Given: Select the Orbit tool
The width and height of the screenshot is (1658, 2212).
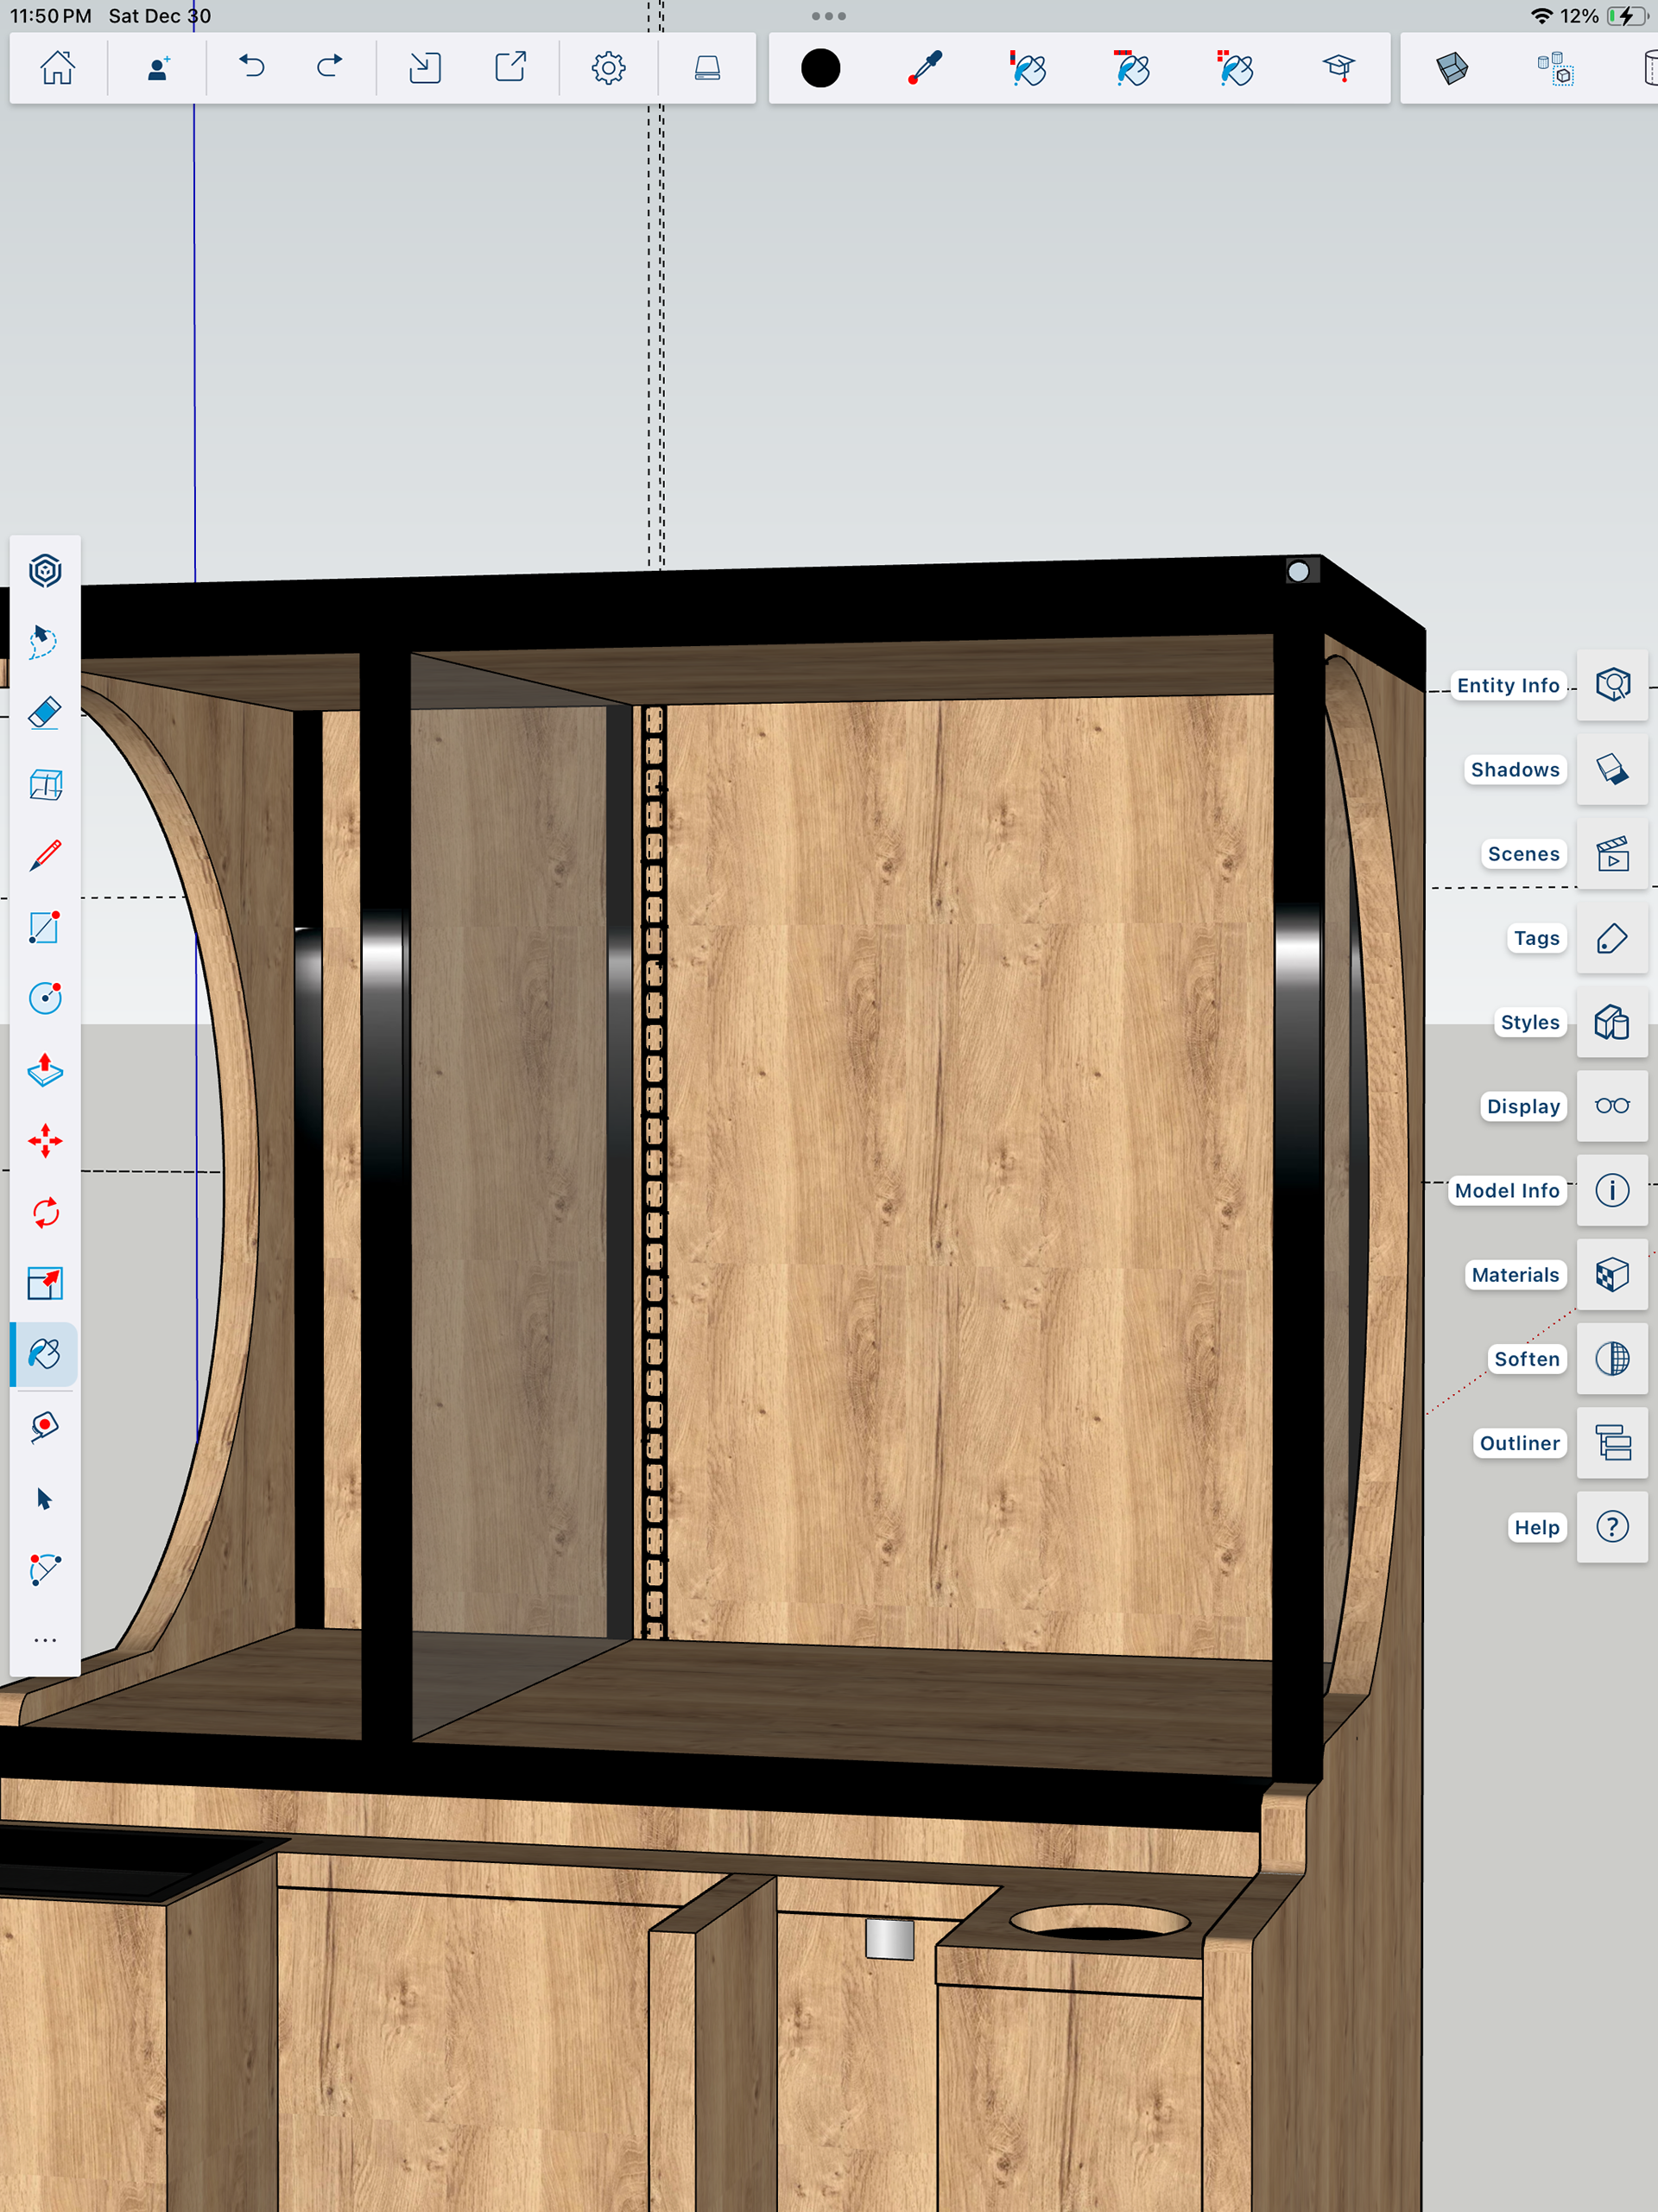Looking at the screenshot, I should [x=45, y=571].
